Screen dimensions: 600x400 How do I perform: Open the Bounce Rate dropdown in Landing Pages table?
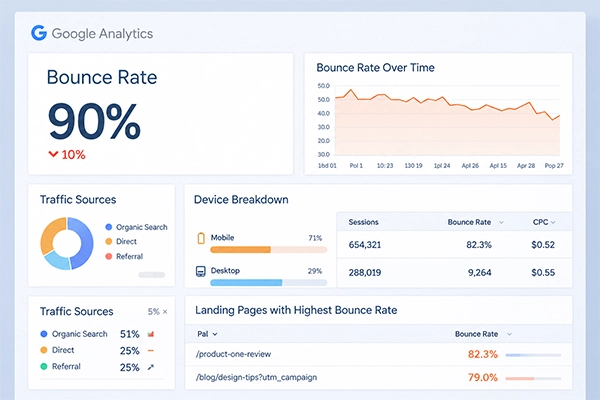(x=509, y=334)
